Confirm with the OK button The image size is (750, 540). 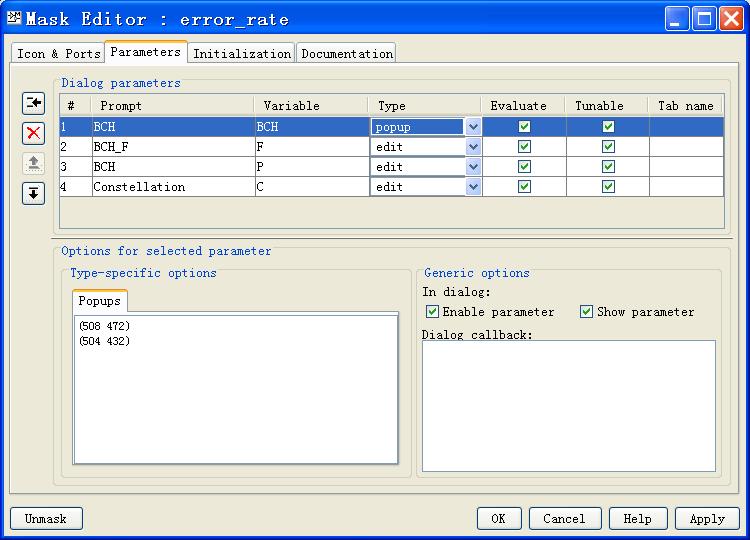pos(498,519)
